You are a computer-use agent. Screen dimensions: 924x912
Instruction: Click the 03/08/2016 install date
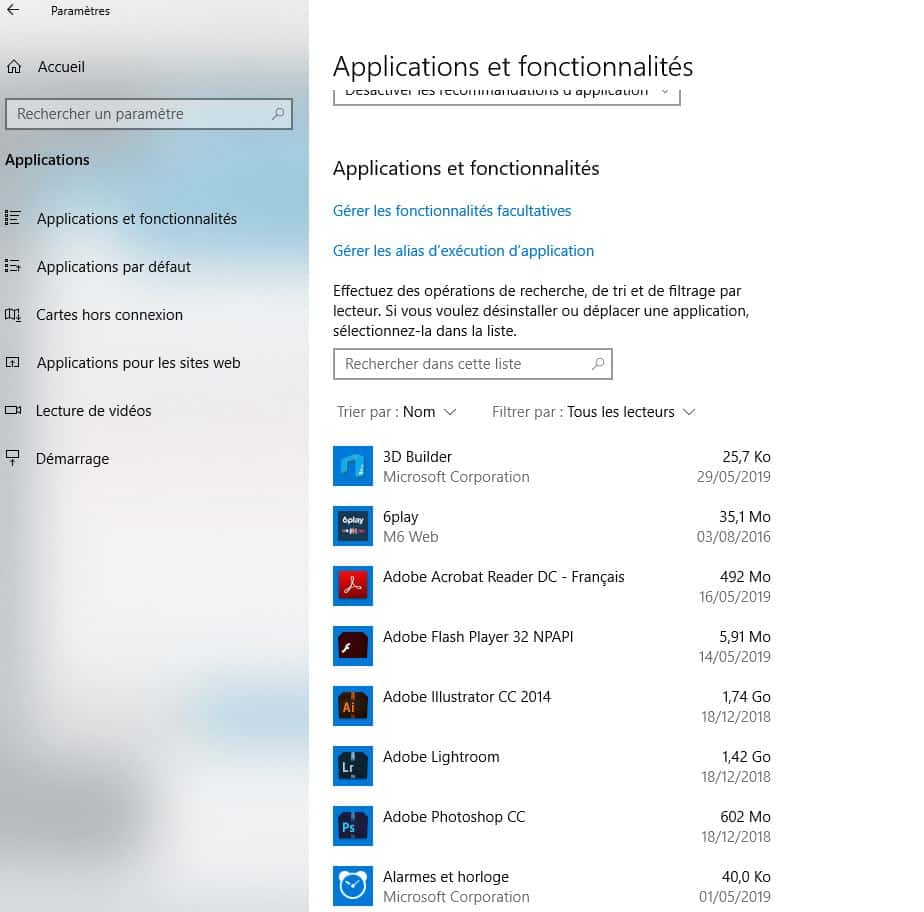point(734,537)
